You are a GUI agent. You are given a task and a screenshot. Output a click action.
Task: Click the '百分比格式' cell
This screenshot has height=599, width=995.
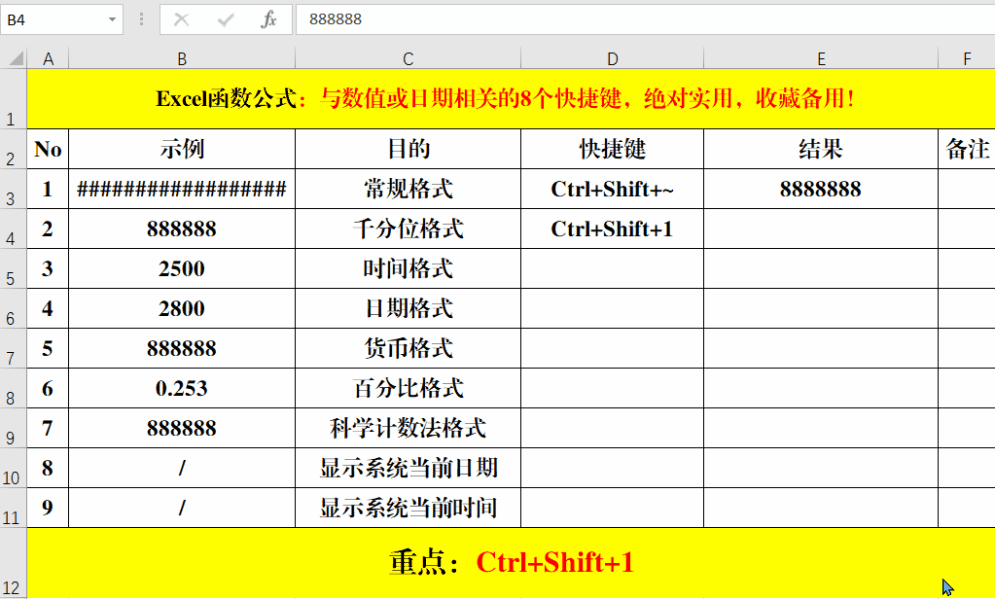(x=408, y=389)
